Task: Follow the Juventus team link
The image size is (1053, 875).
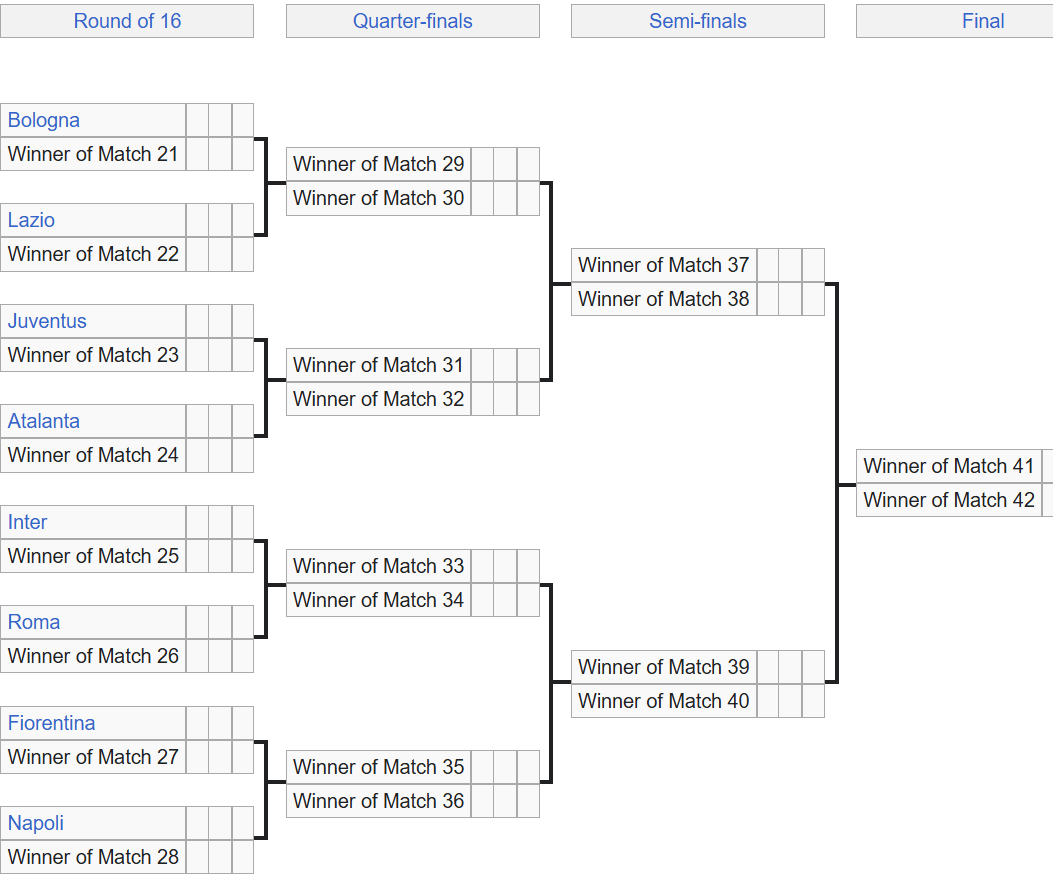Action: [x=47, y=321]
